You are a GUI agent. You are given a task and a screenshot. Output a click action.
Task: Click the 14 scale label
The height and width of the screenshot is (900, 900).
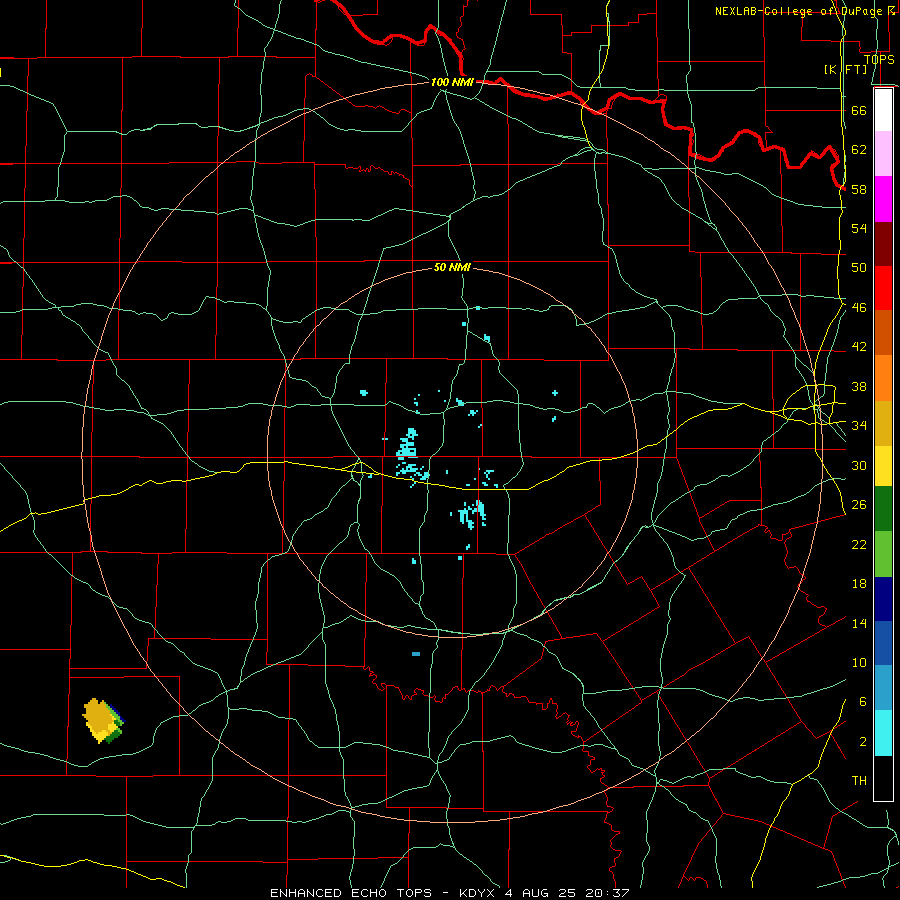[859, 623]
